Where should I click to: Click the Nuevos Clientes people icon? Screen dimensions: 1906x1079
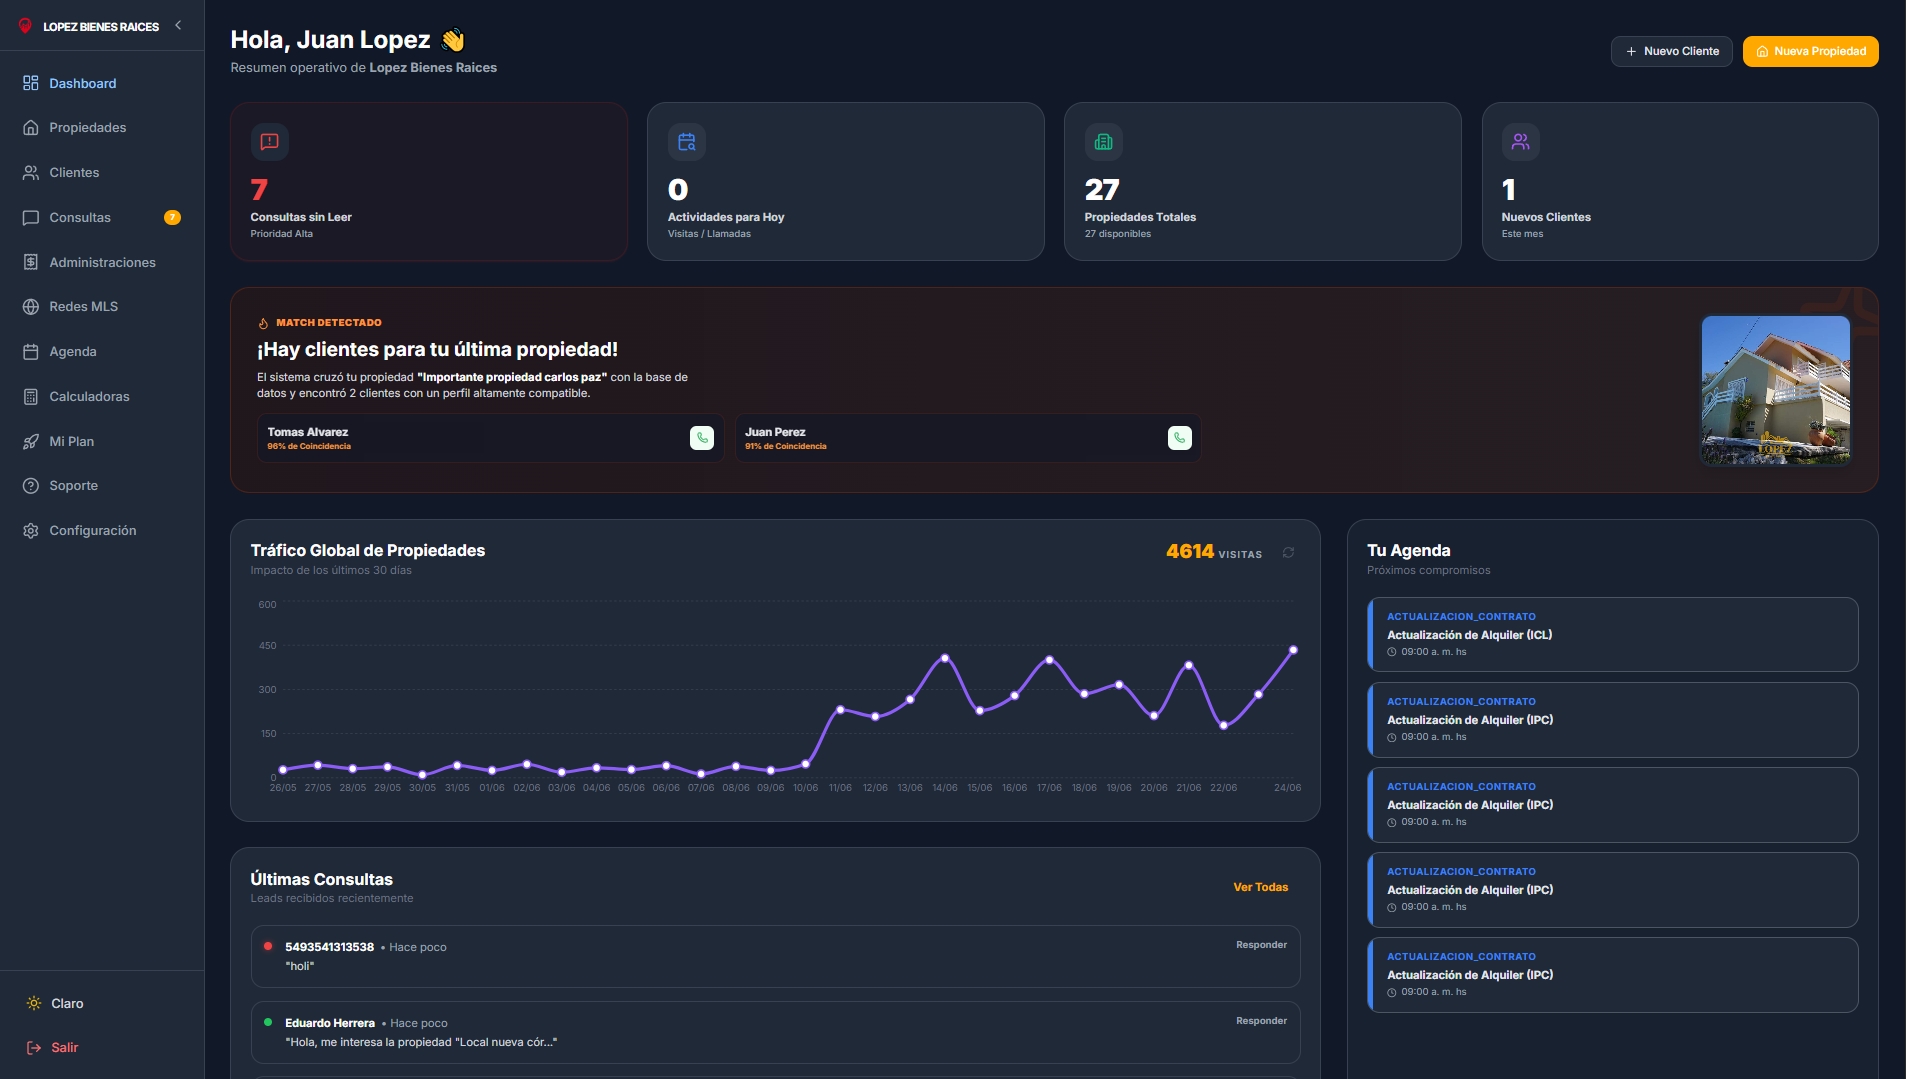pyautogui.click(x=1521, y=142)
